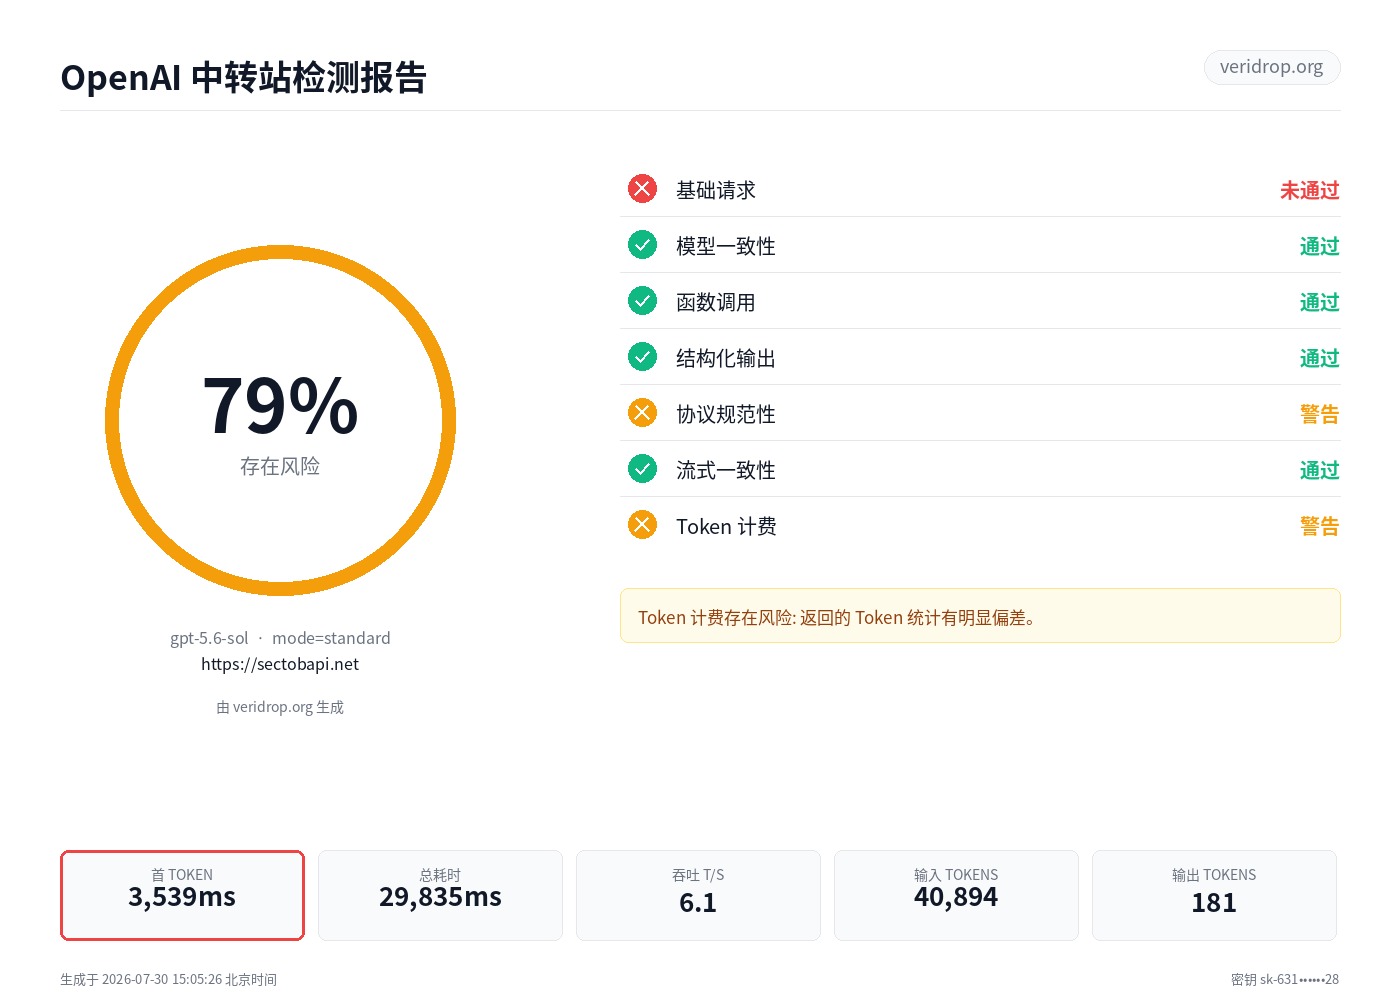Click the 79% score ring
This screenshot has width=1400, height=1000.
280,420
